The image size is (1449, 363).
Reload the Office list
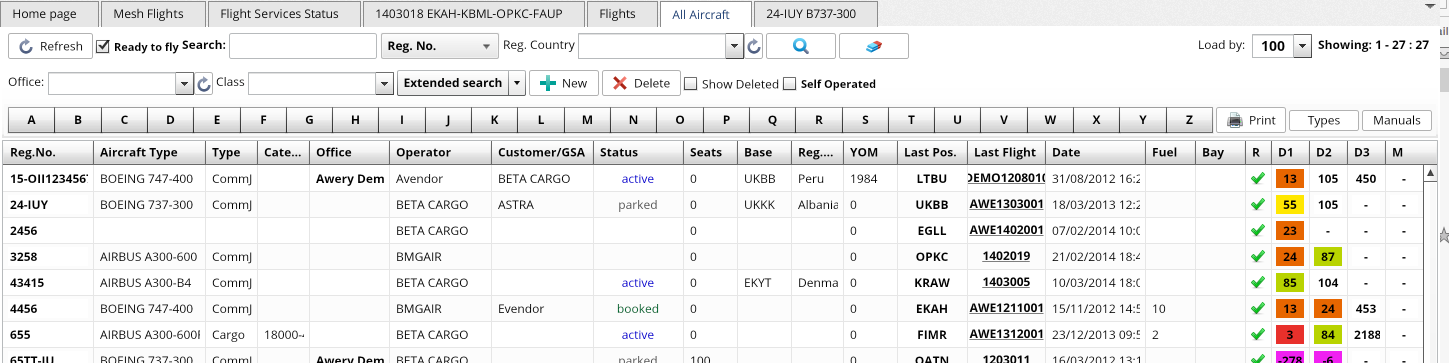(x=204, y=84)
